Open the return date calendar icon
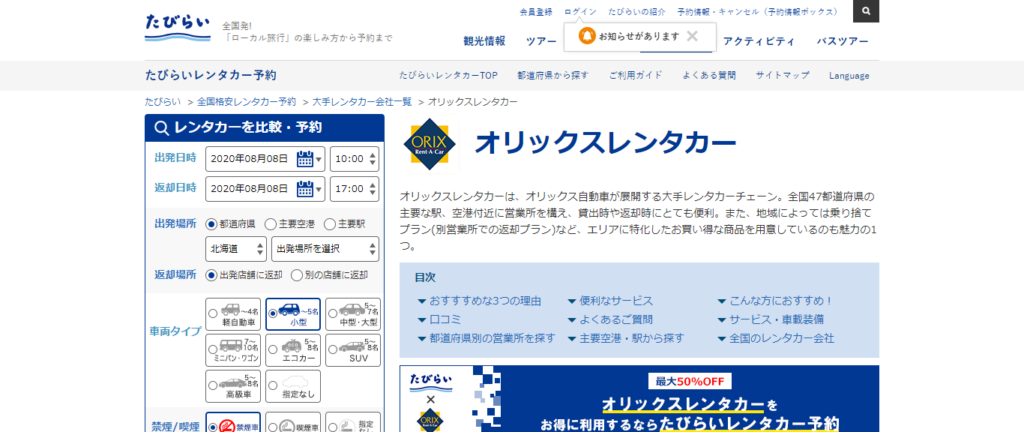This screenshot has width=1024, height=432. point(306,188)
